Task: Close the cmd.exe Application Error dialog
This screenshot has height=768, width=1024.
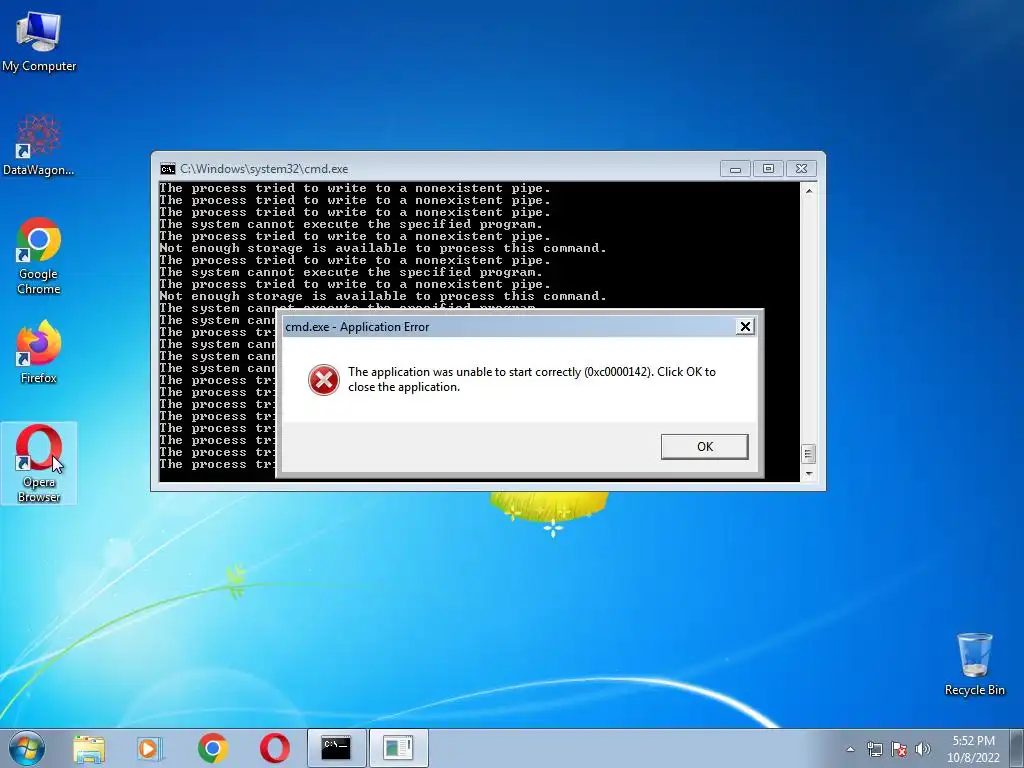Action: (745, 327)
